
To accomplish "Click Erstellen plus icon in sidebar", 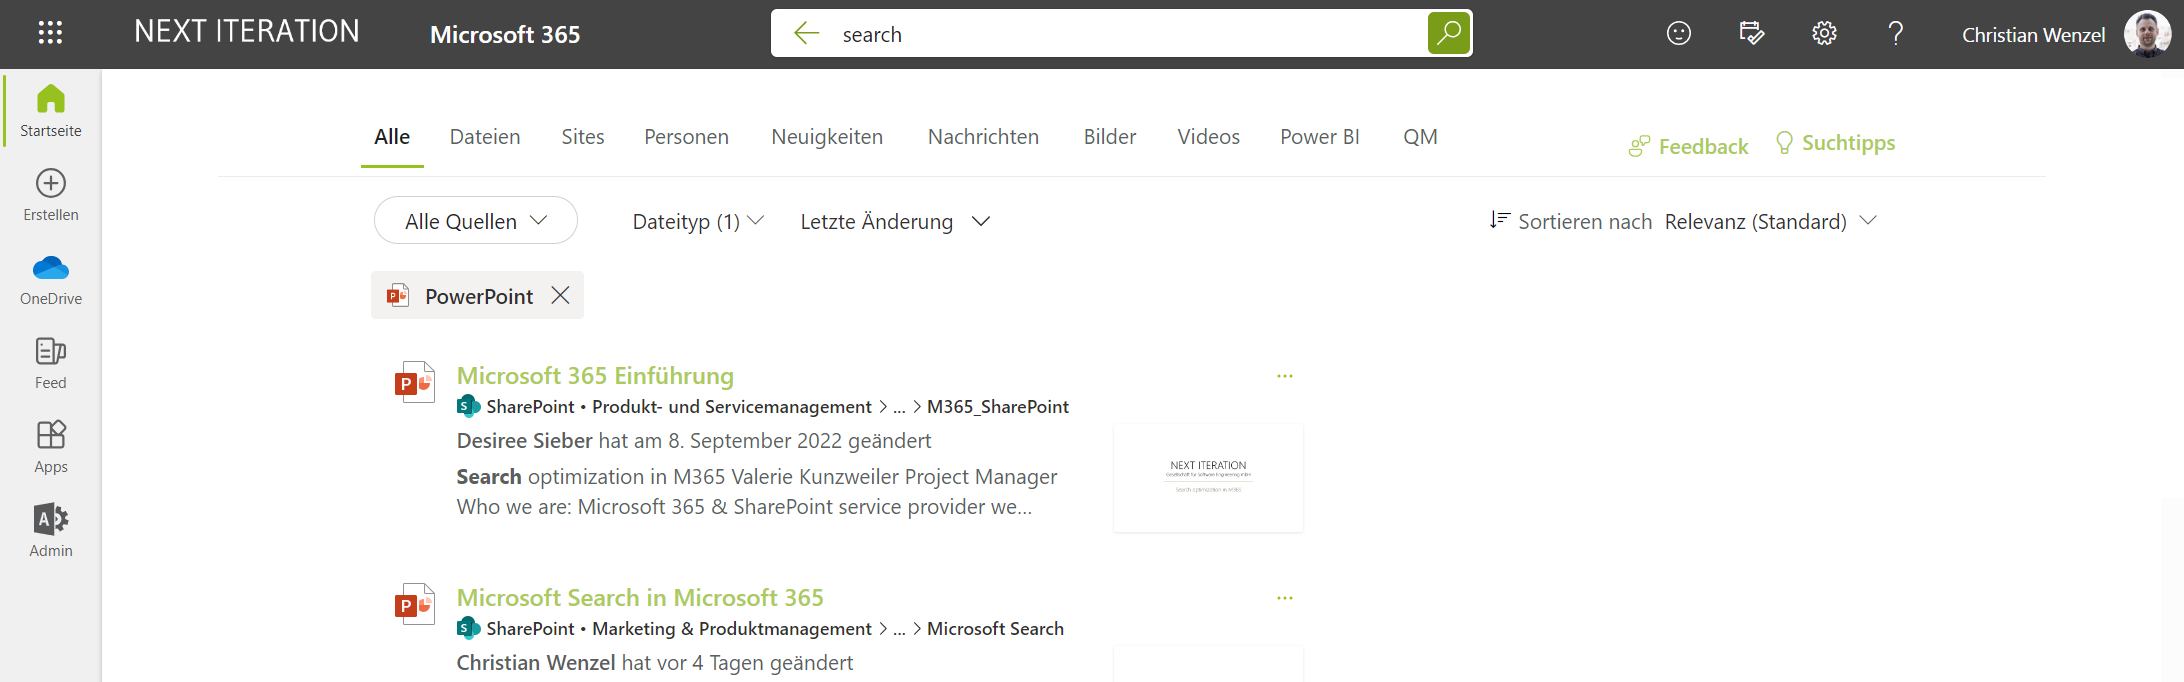I will [51, 184].
